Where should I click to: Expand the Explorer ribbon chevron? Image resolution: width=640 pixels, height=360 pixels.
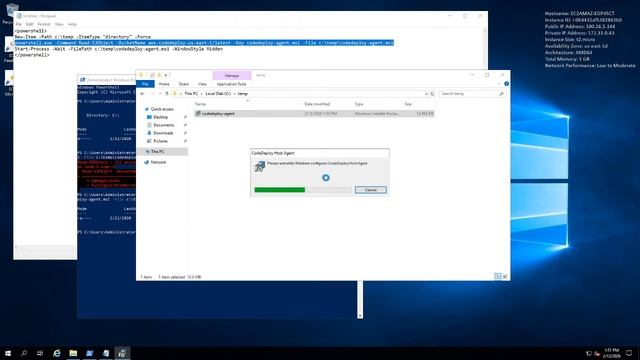[499, 84]
